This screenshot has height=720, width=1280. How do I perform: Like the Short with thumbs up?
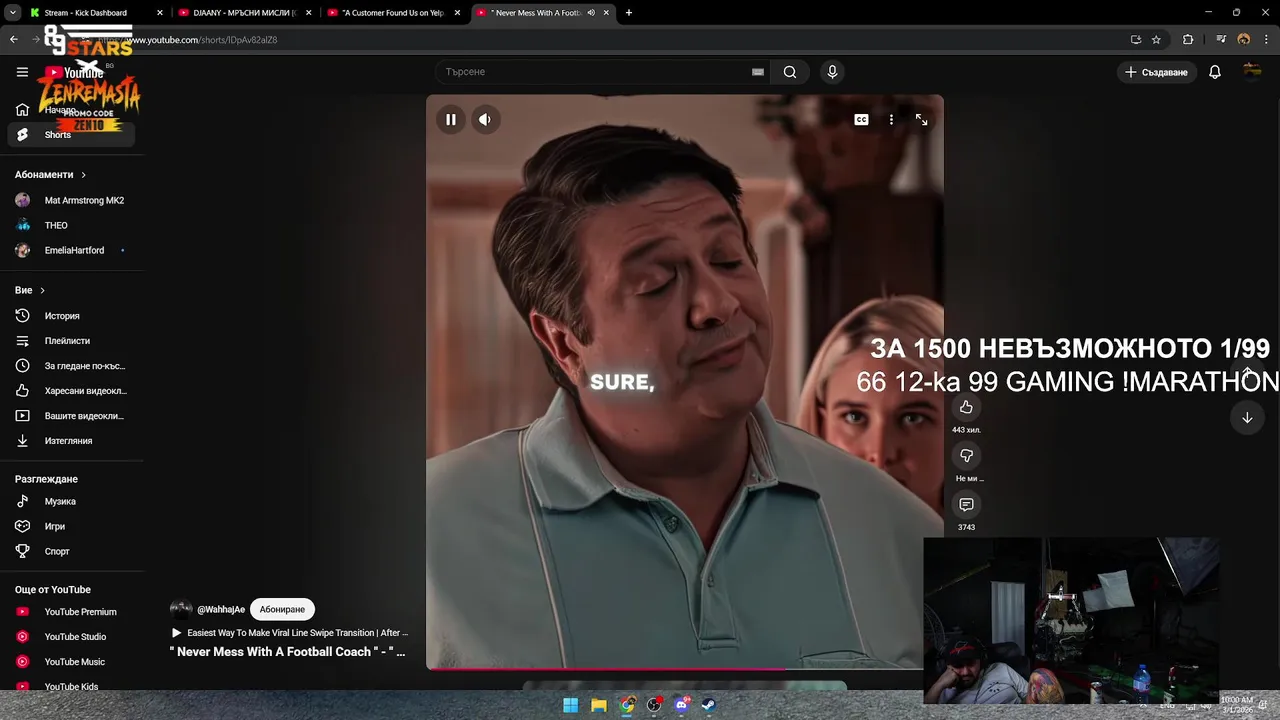966,407
